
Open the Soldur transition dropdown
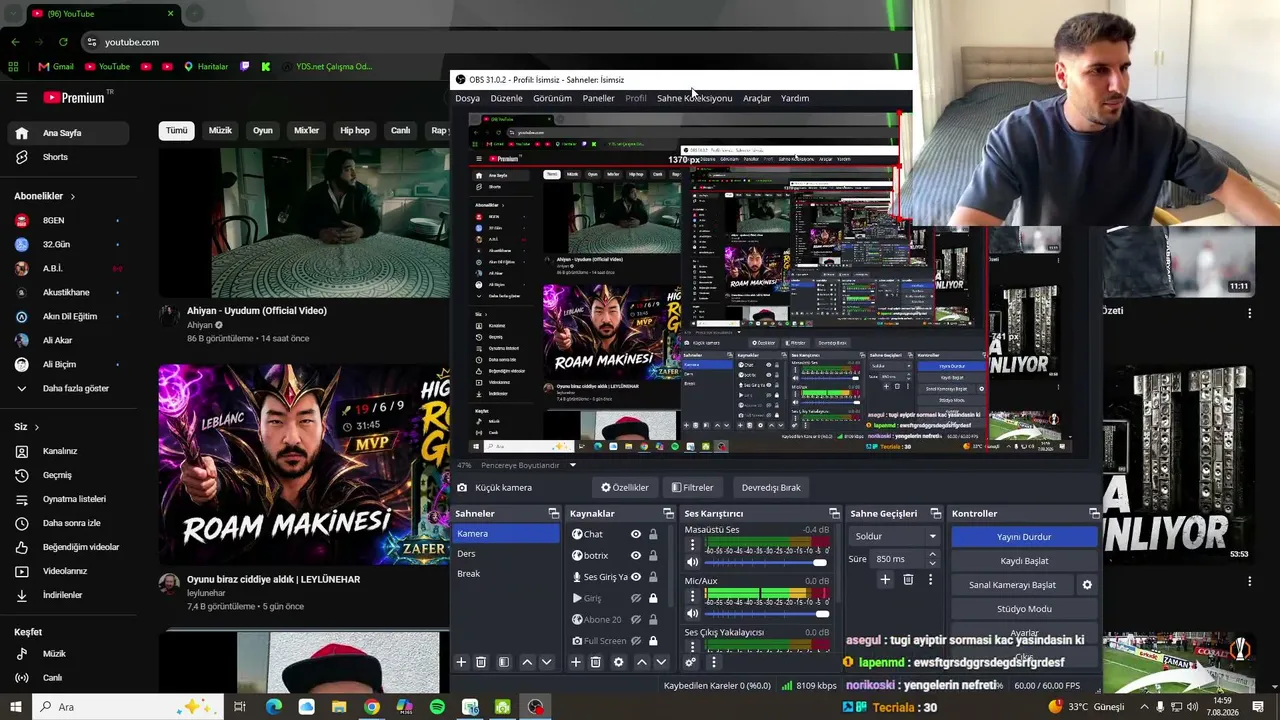click(x=895, y=536)
